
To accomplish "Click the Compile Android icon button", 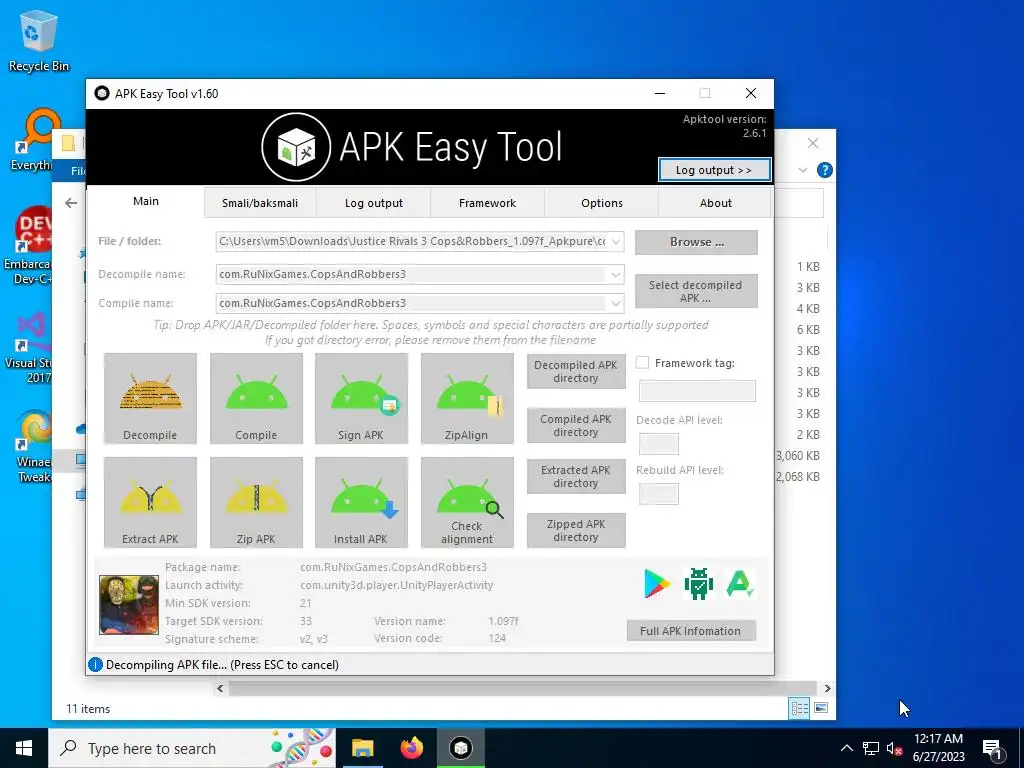I will pyautogui.click(x=256, y=398).
